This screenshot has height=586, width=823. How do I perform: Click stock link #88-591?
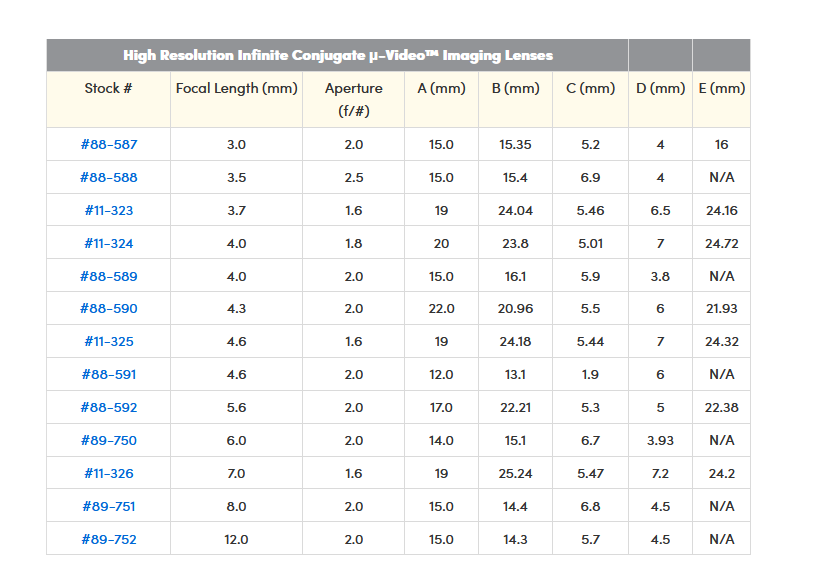coord(109,375)
